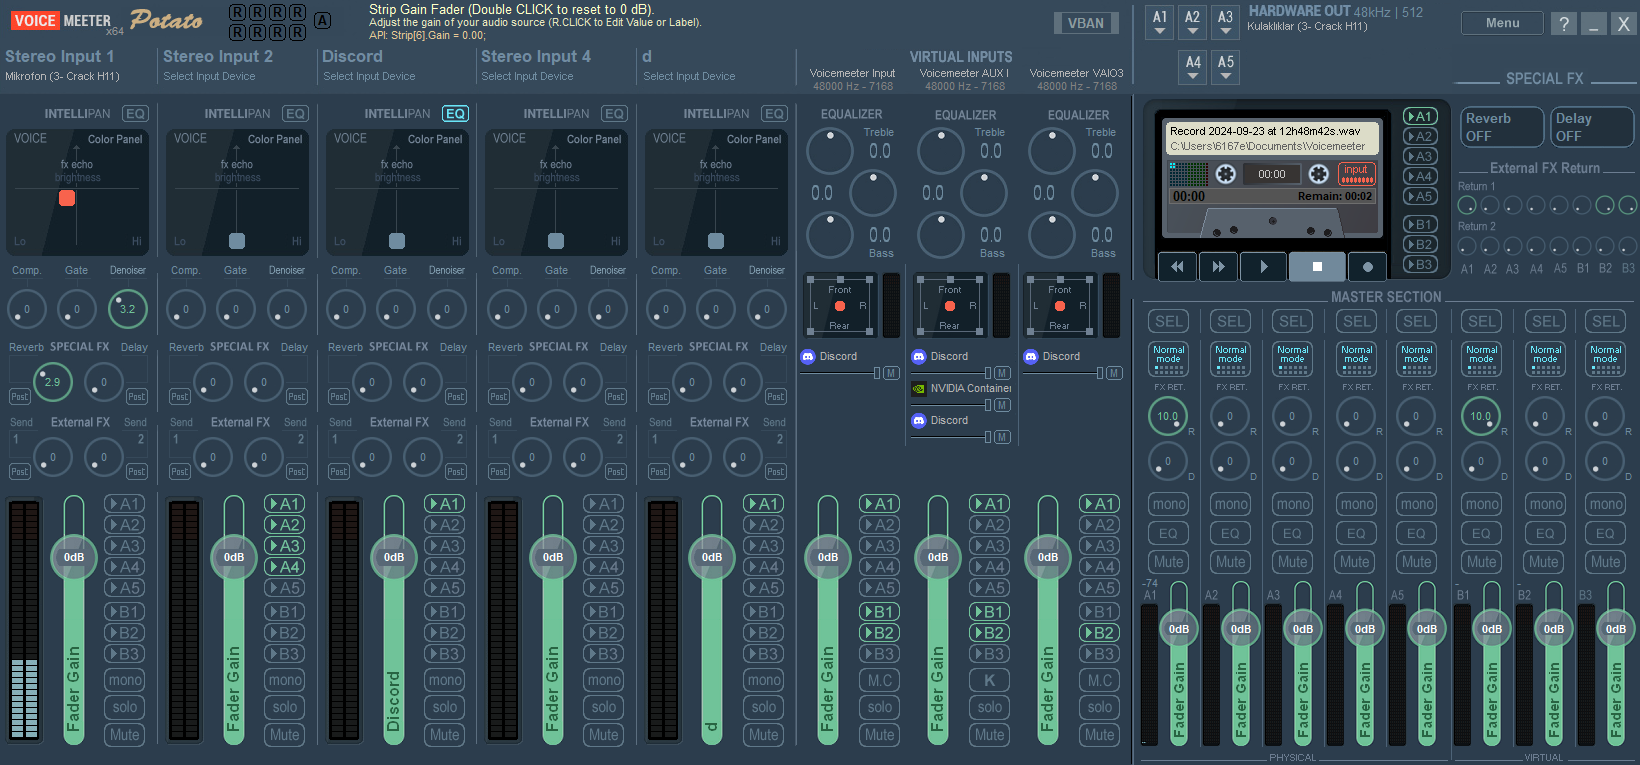Screen dimensions: 1640x765
Task: Select the B3 bus with its SEL button
Action: coord(1606,321)
